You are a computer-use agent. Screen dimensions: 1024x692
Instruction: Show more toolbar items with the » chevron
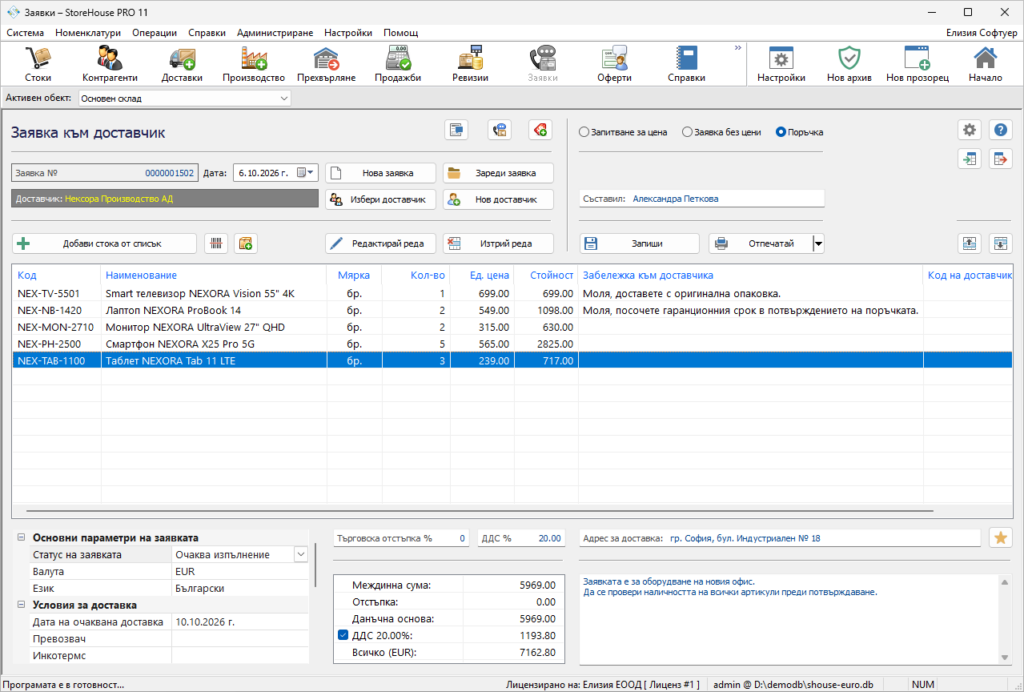coord(738,48)
